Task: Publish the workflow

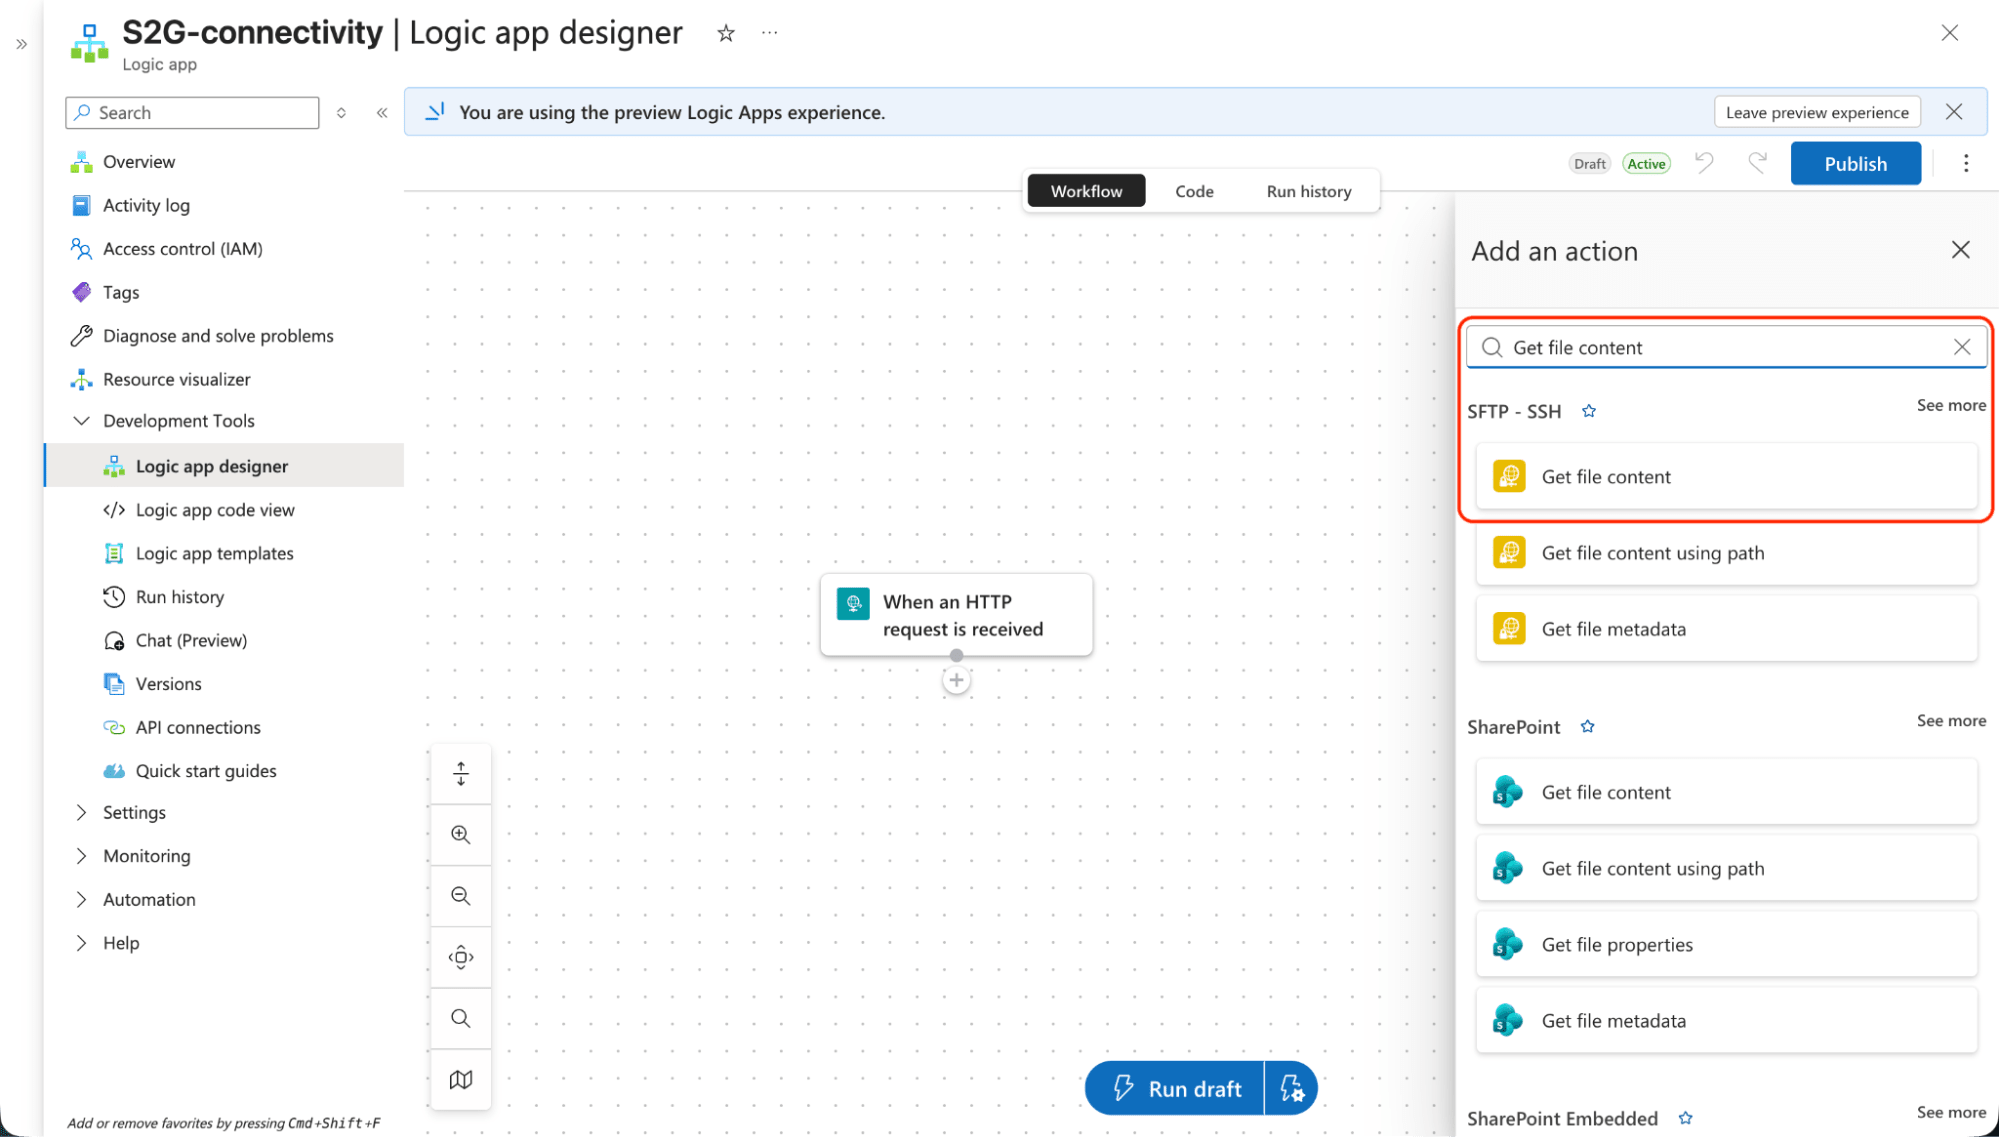Action: click(x=1855, y=163)
